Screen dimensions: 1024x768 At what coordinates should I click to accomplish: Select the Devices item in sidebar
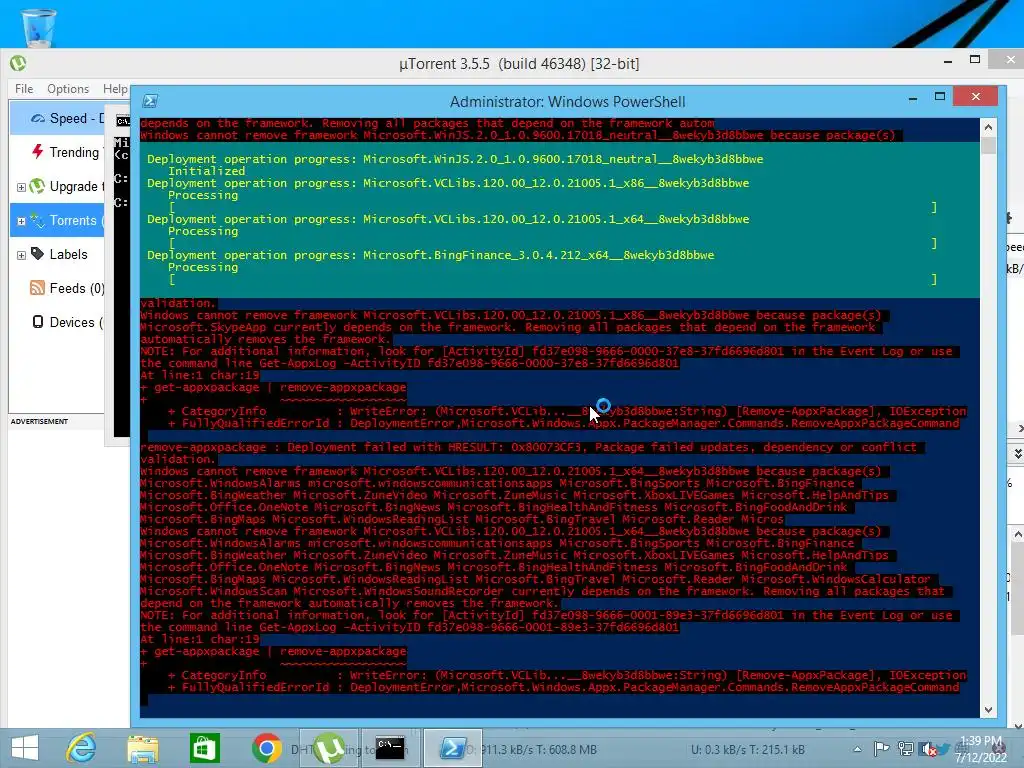57,322
